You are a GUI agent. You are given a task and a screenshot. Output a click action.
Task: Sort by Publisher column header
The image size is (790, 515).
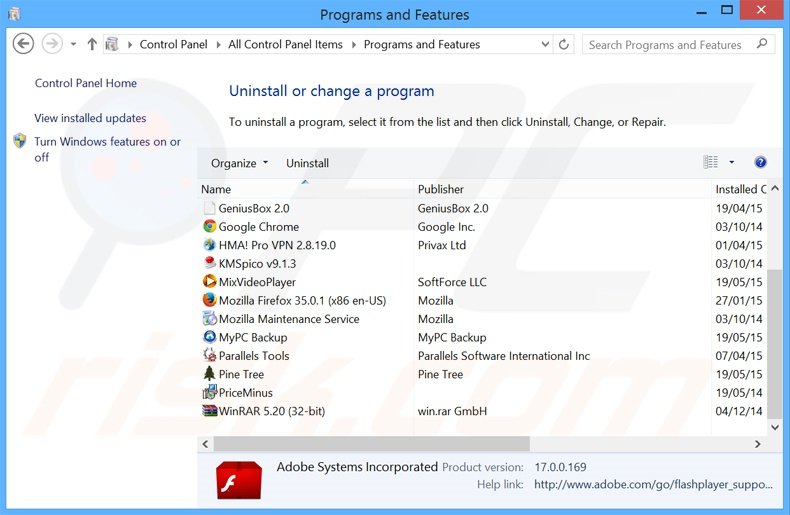click(x=562, y=189)
